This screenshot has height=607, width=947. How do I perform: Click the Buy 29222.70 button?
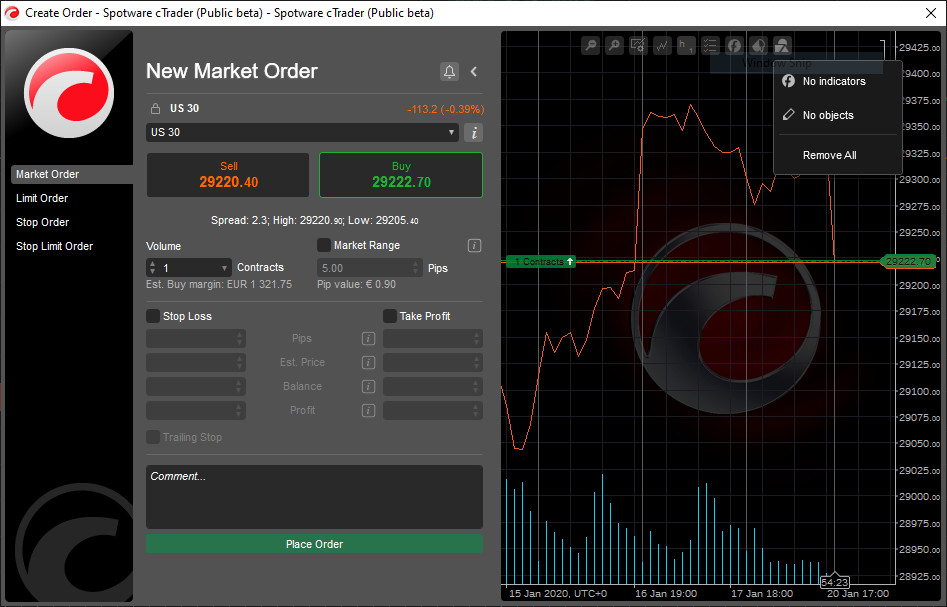(x=401, y=175)
